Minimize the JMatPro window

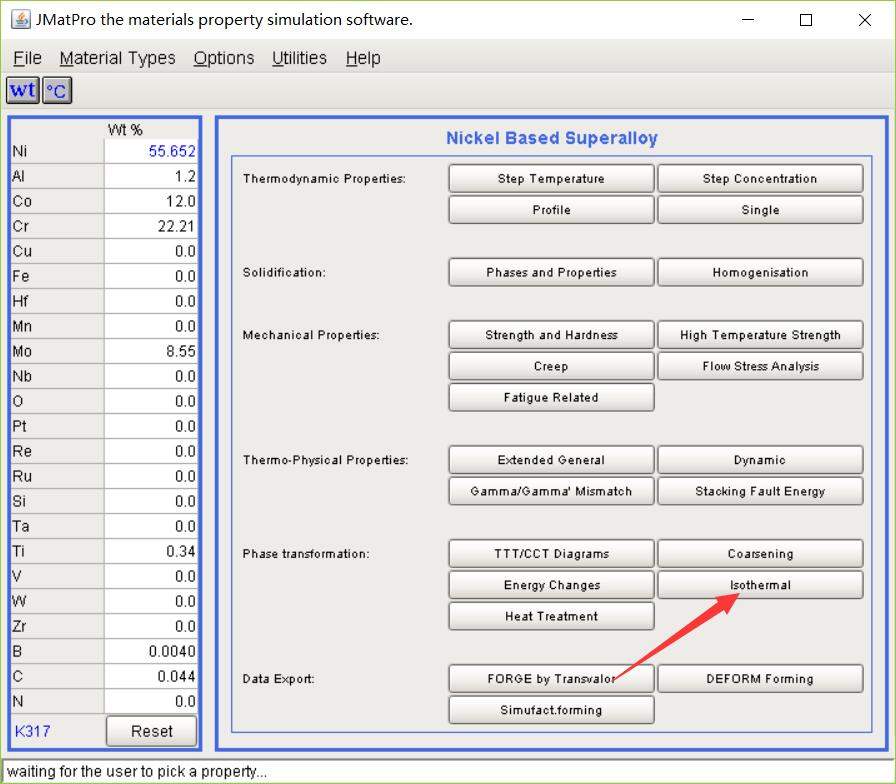click(748, 20)
